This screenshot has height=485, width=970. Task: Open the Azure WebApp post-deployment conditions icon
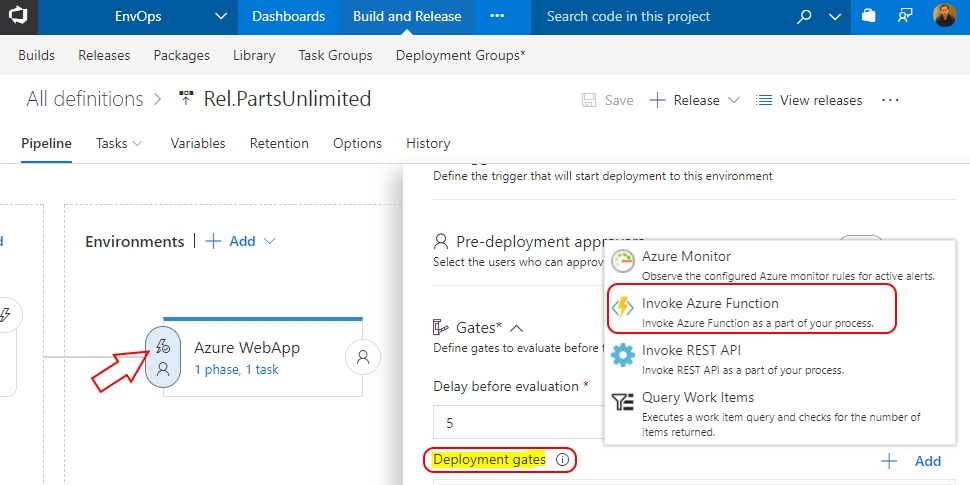[363, 357]
